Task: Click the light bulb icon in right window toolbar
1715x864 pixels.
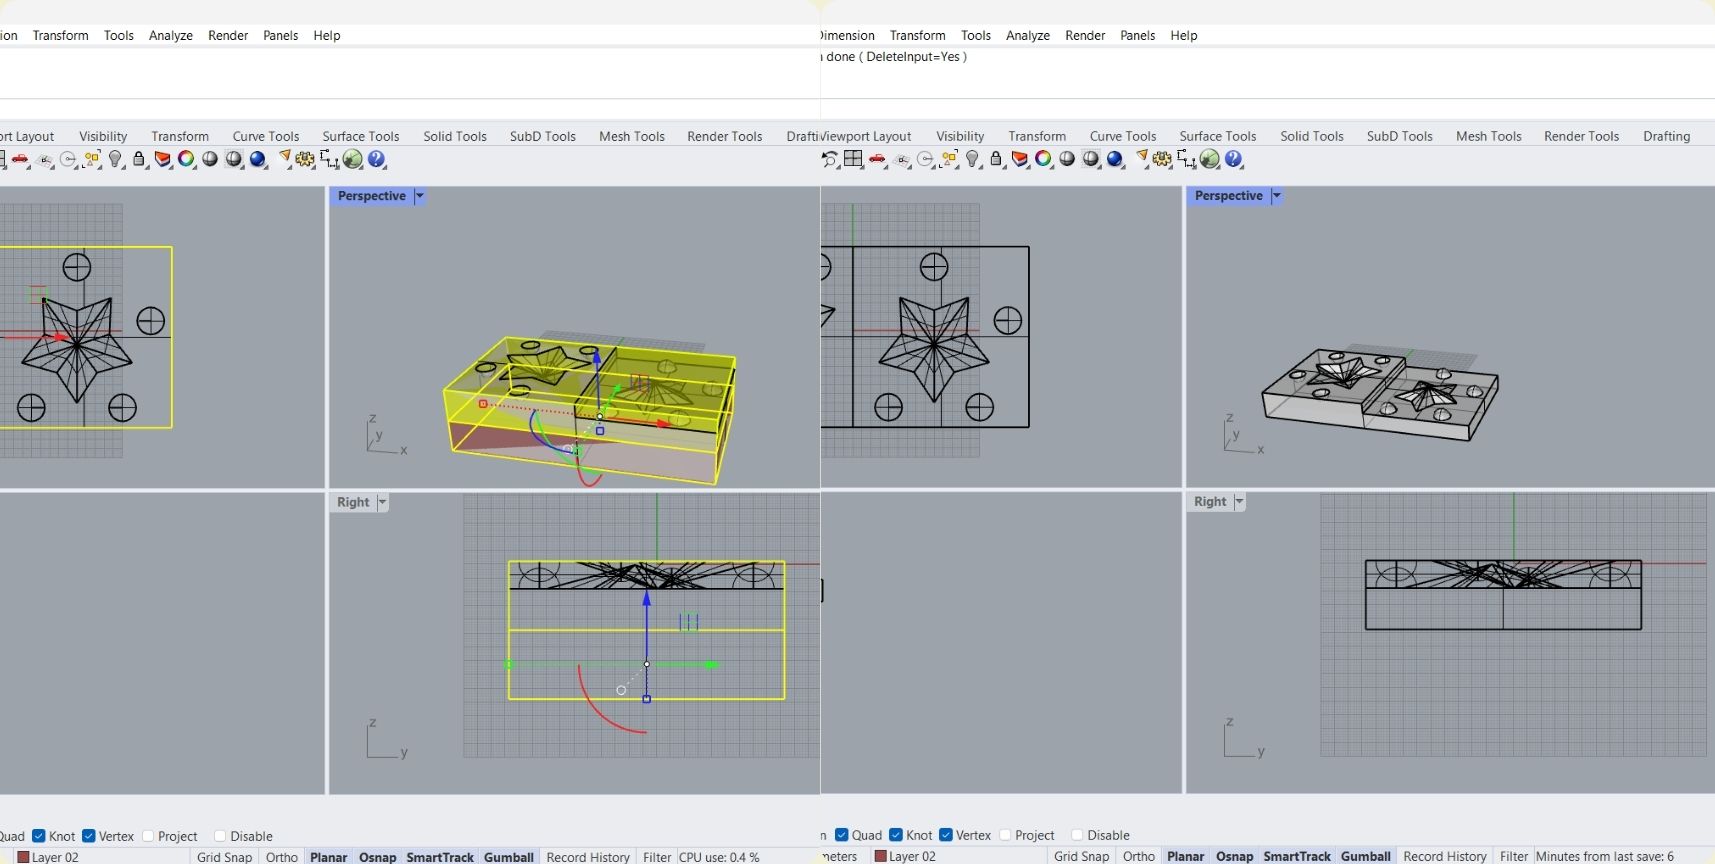Action: tap(972, 159)
